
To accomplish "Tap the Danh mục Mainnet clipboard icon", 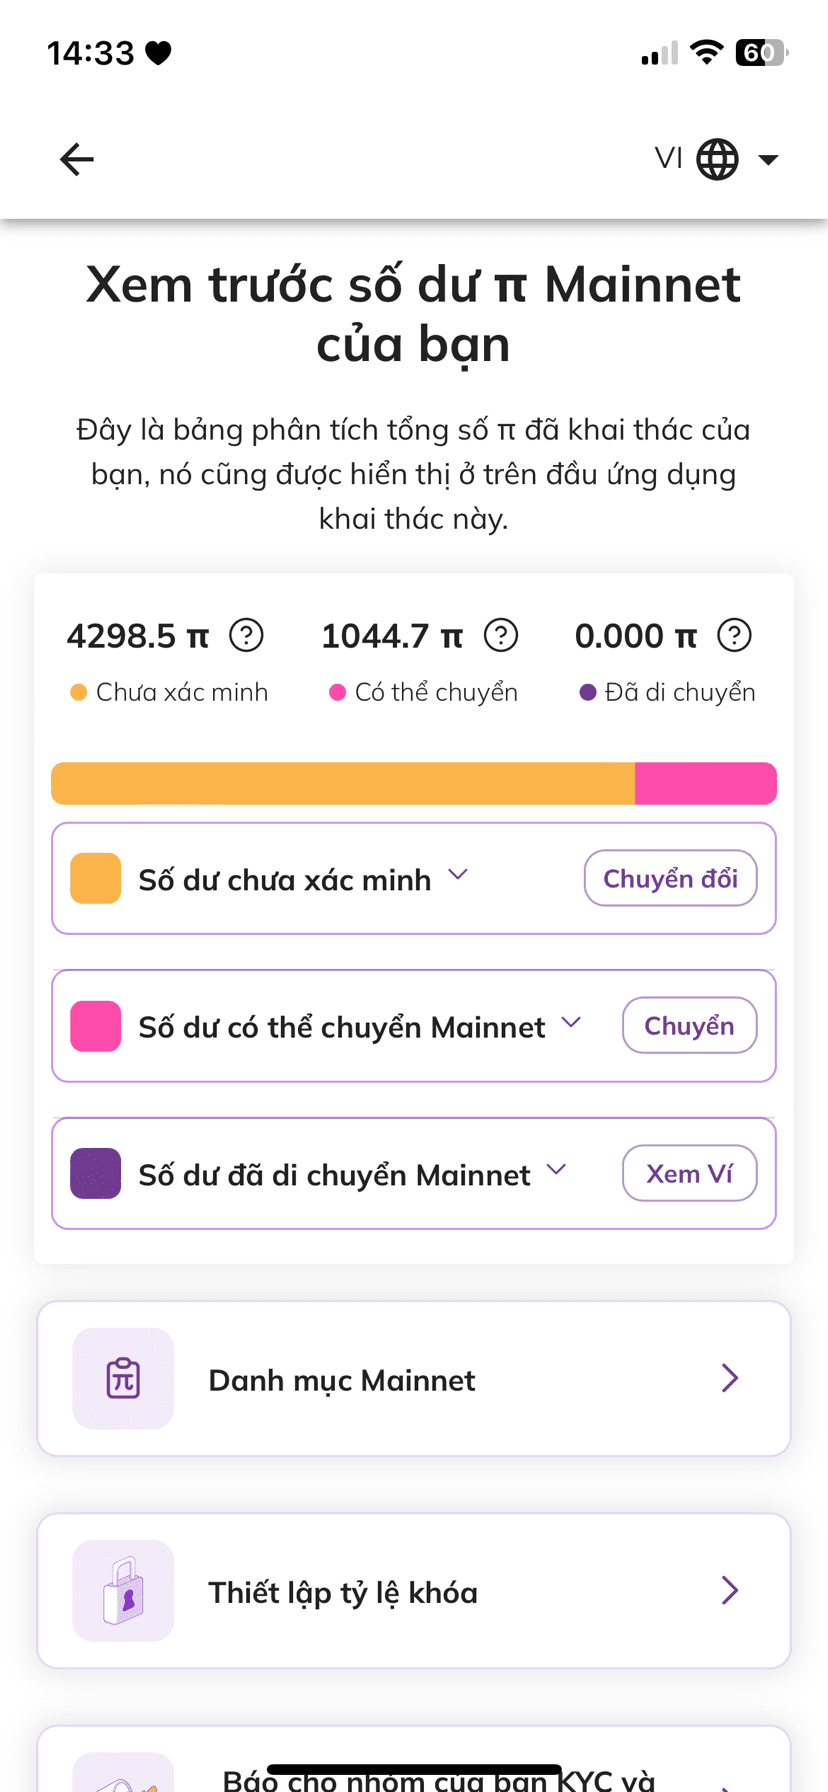I will pyautogui.click(x=123, y=1378).
